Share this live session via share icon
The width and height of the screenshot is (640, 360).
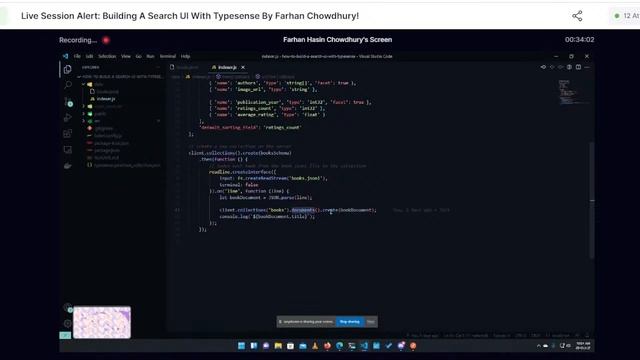577,16
